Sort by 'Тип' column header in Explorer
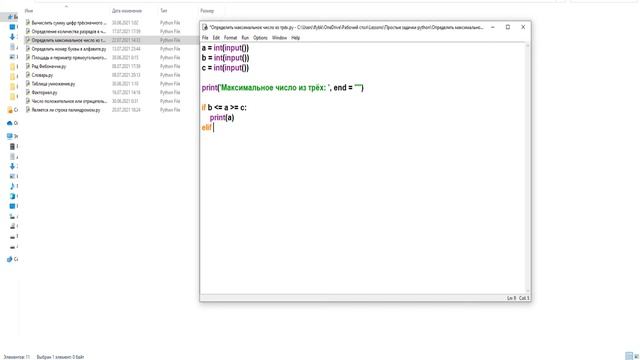Image resolution: width=640 pixels, height=360 pixels. point(163,11)
